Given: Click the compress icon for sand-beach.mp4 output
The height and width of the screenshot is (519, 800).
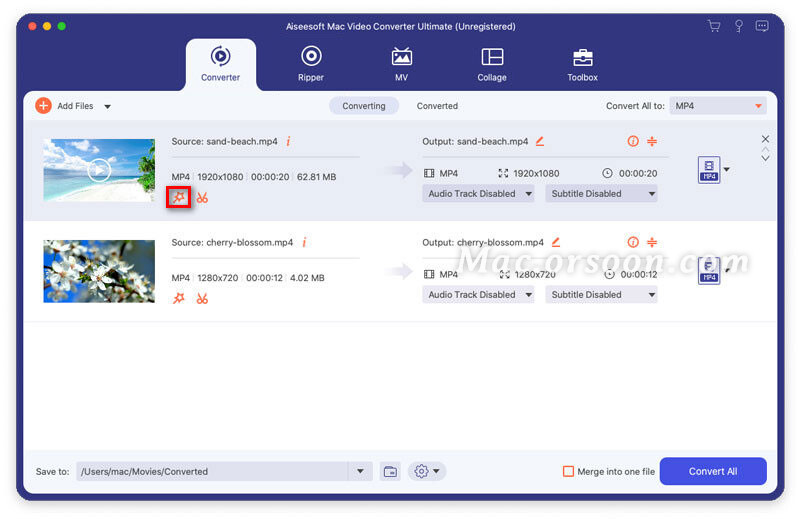Looking at the screenshot, I should [x=652, y=141].
